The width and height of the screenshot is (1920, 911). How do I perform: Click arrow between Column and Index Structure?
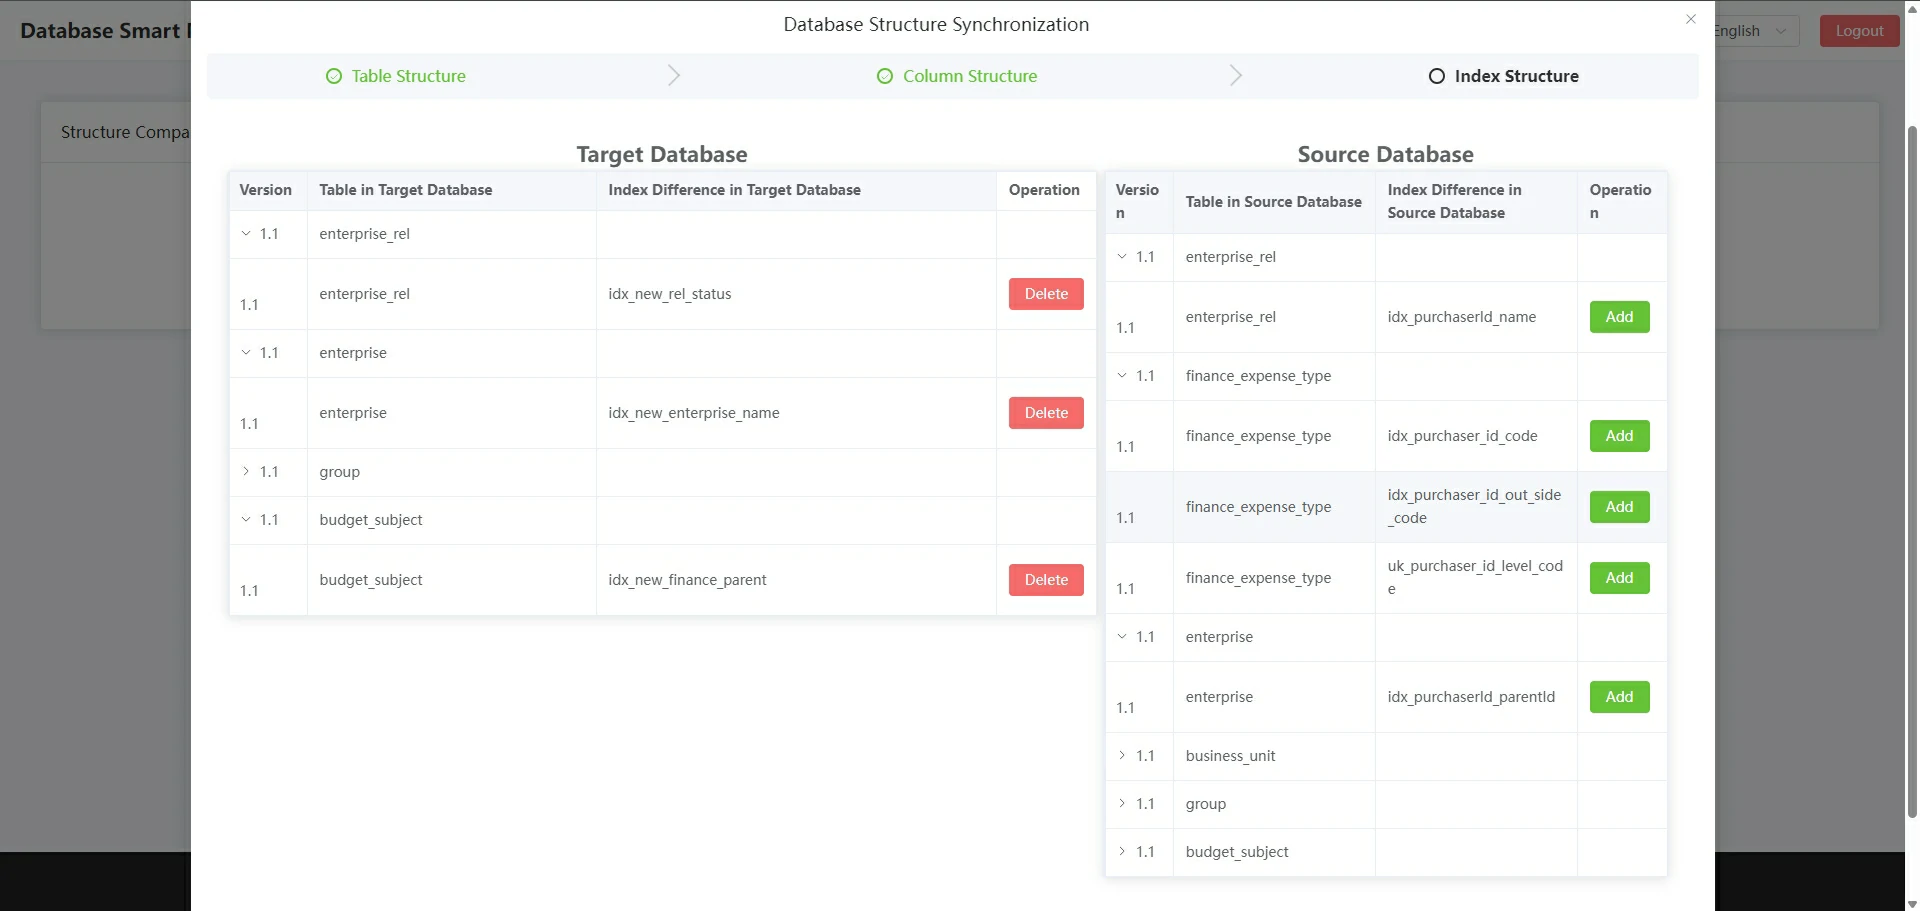tap(1236, 76)
